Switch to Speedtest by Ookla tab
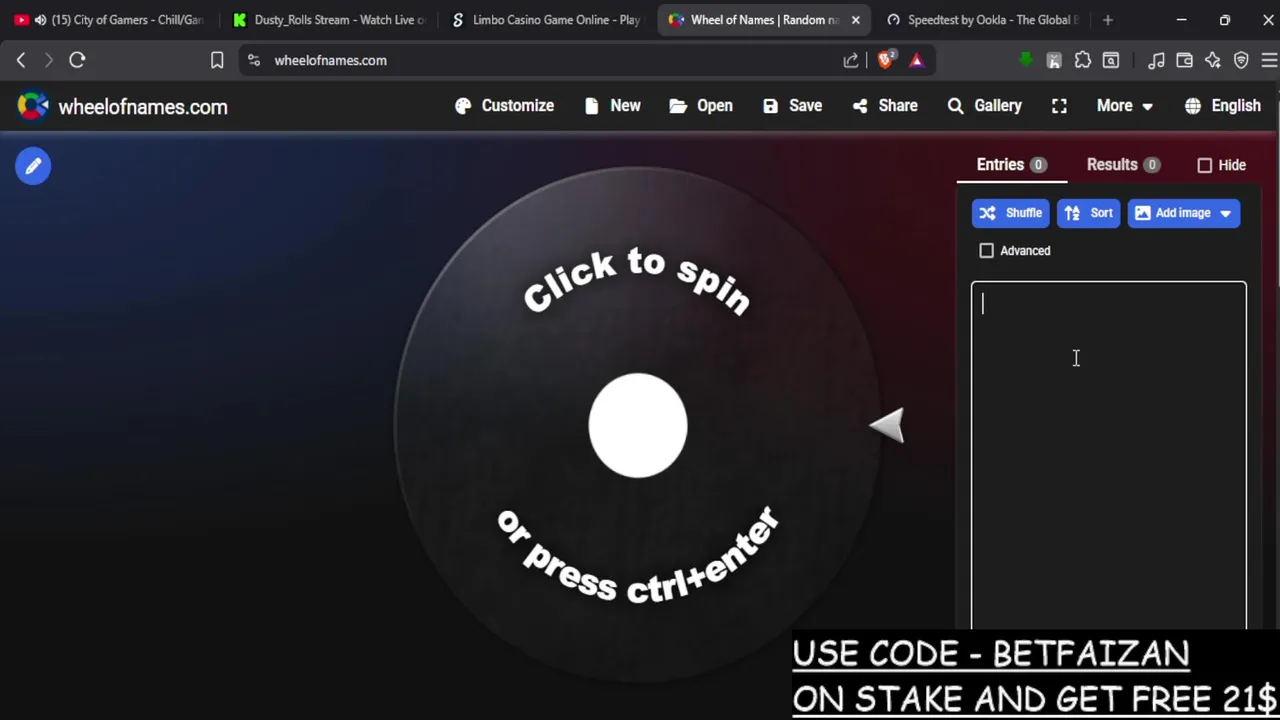 [983, 20]
